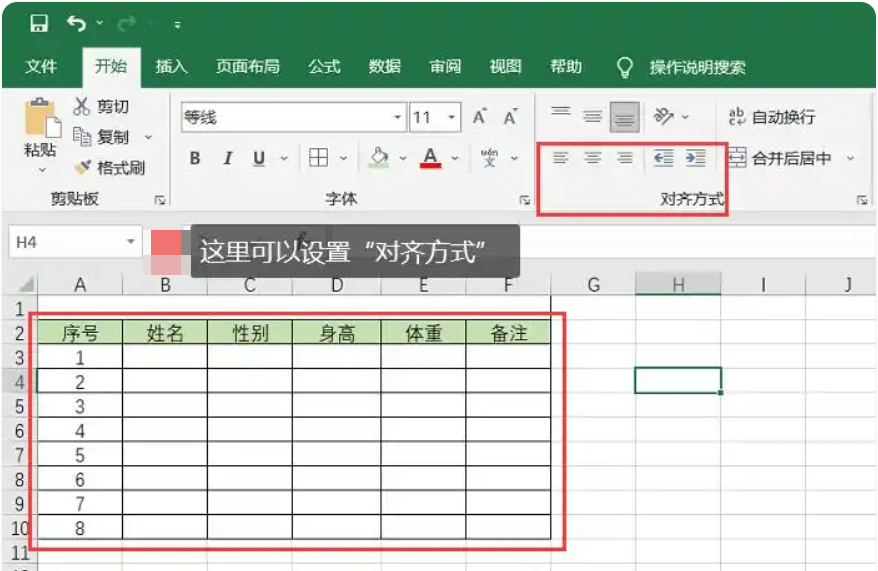Viewport: 878px width, 571px height.
Task: Open the 页面布局 ribbon tab
Action: tap(247, 67)
